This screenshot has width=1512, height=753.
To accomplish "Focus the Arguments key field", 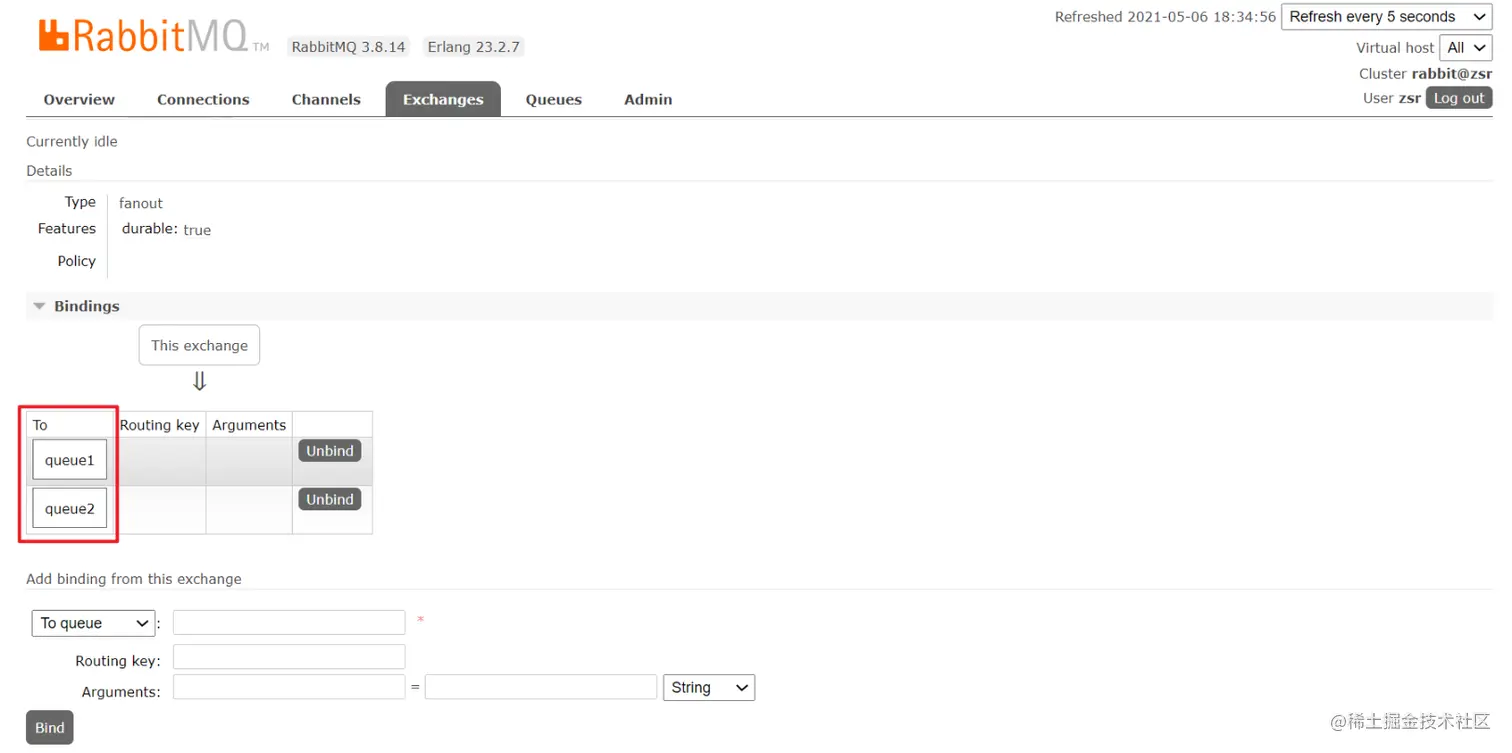I will coord(289,687).
